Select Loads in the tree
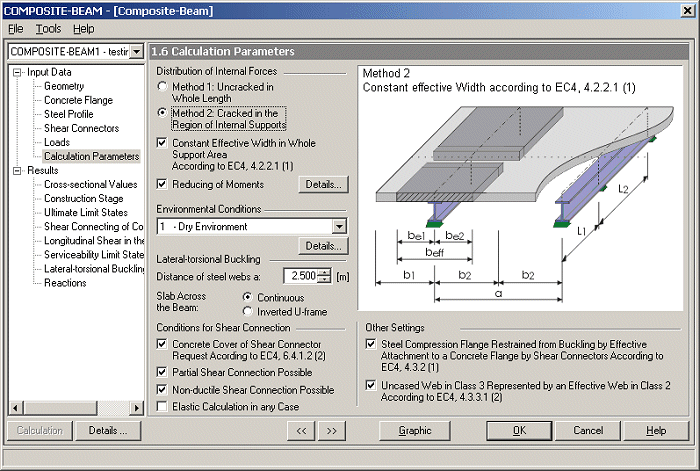Viewport: 700px width, 471px height. pos(57,142)
